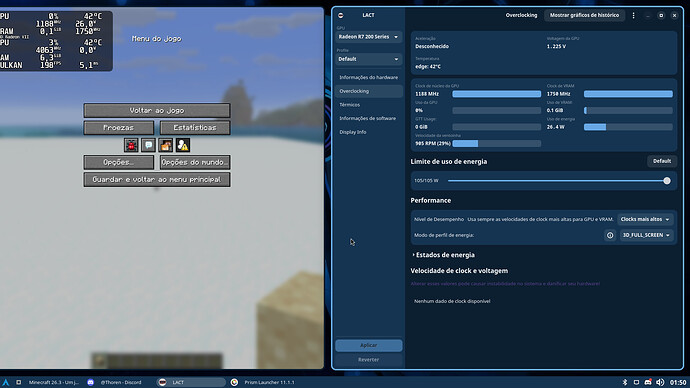Open the Discord tray icon
690x388 pixels.
(648, 382)
